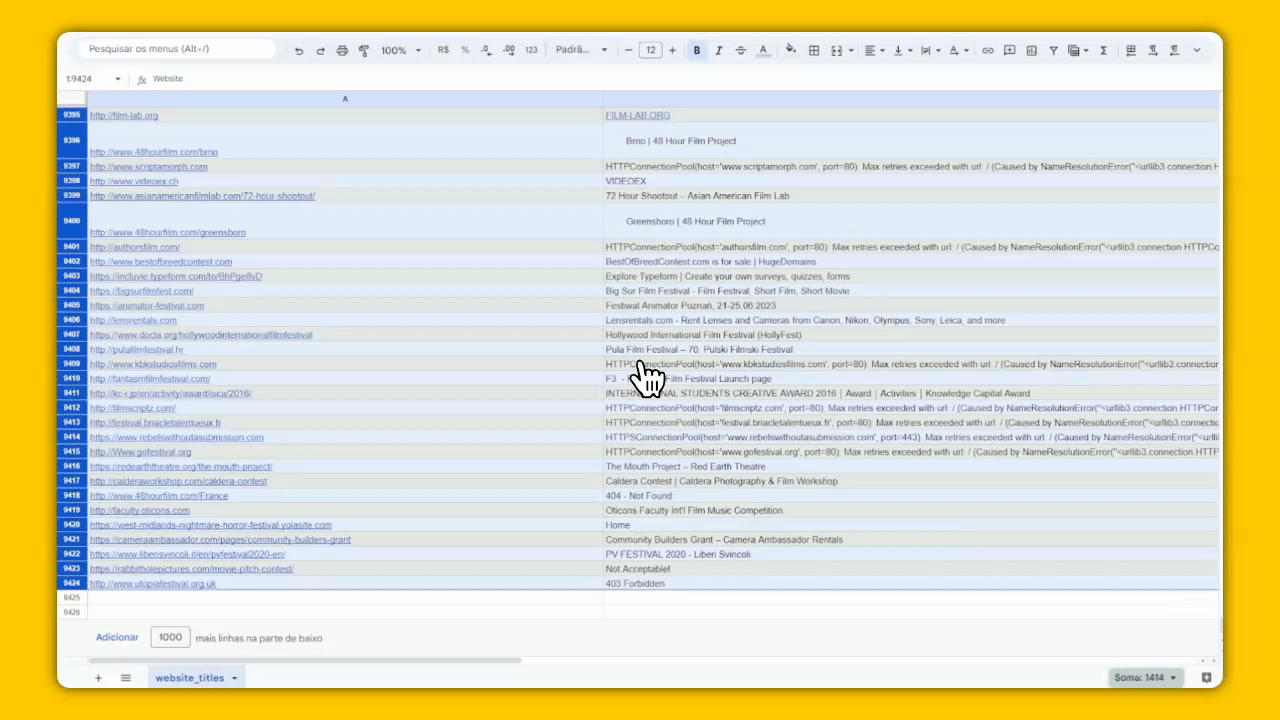This screenshot has height=720, width=1280.
Task: Decrease the font size
Action: (629, 50)
